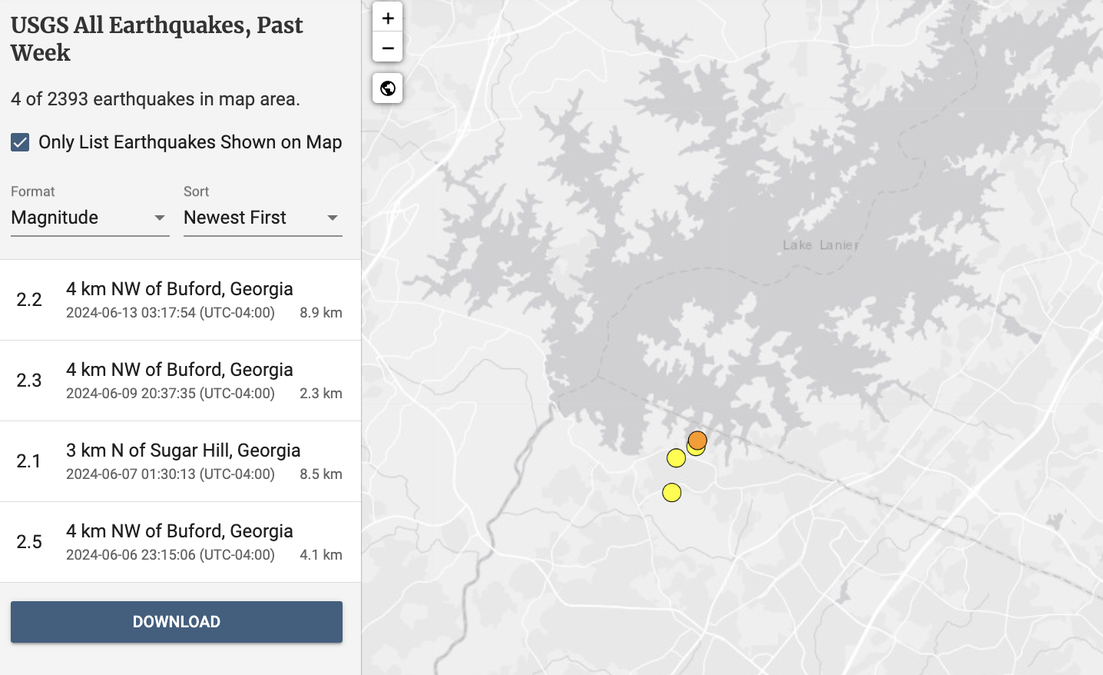
Task: Click the zoom out minus button
Action: pyautogui.click(x=388, y=48)
